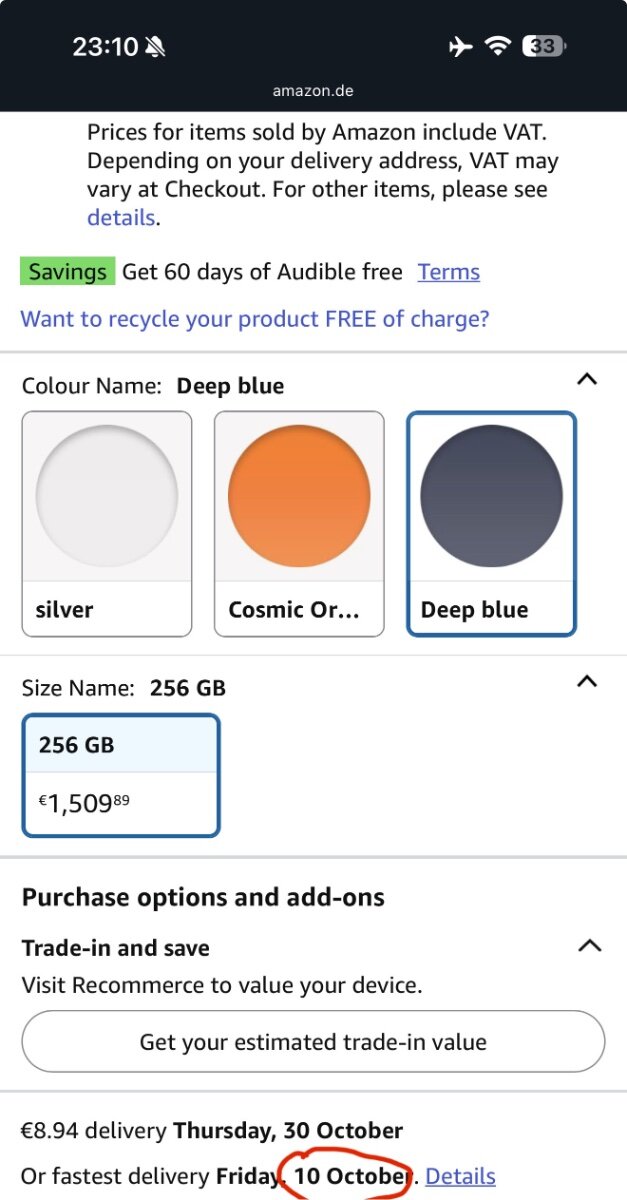The height and width of the screenshot is (1200, 627).
Task: Open the recycle product free link
Action: 255,319
